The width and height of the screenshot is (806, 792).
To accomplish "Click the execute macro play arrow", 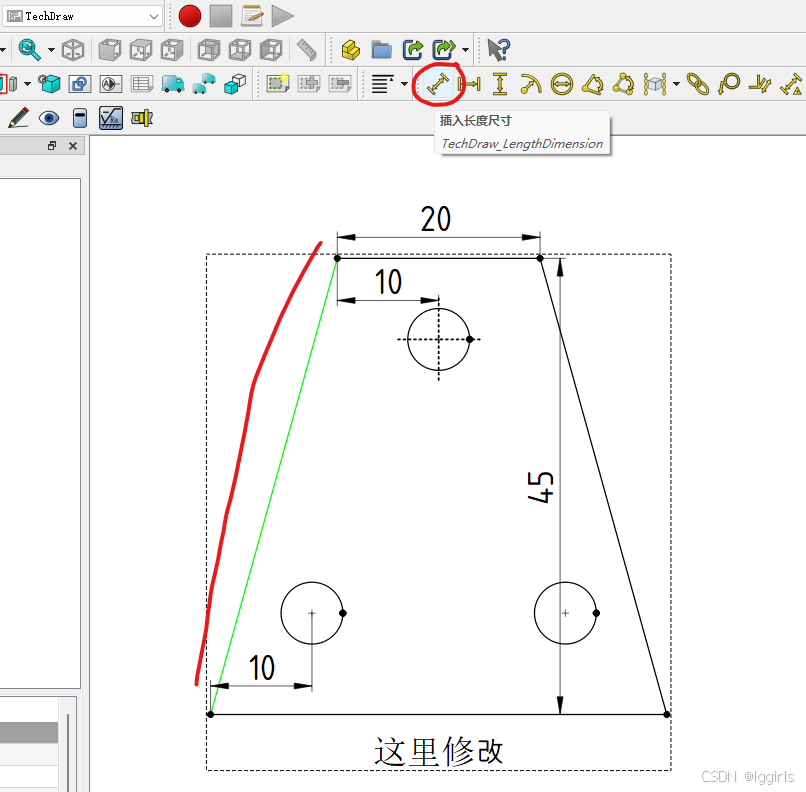I will click(x=282, y=16).
